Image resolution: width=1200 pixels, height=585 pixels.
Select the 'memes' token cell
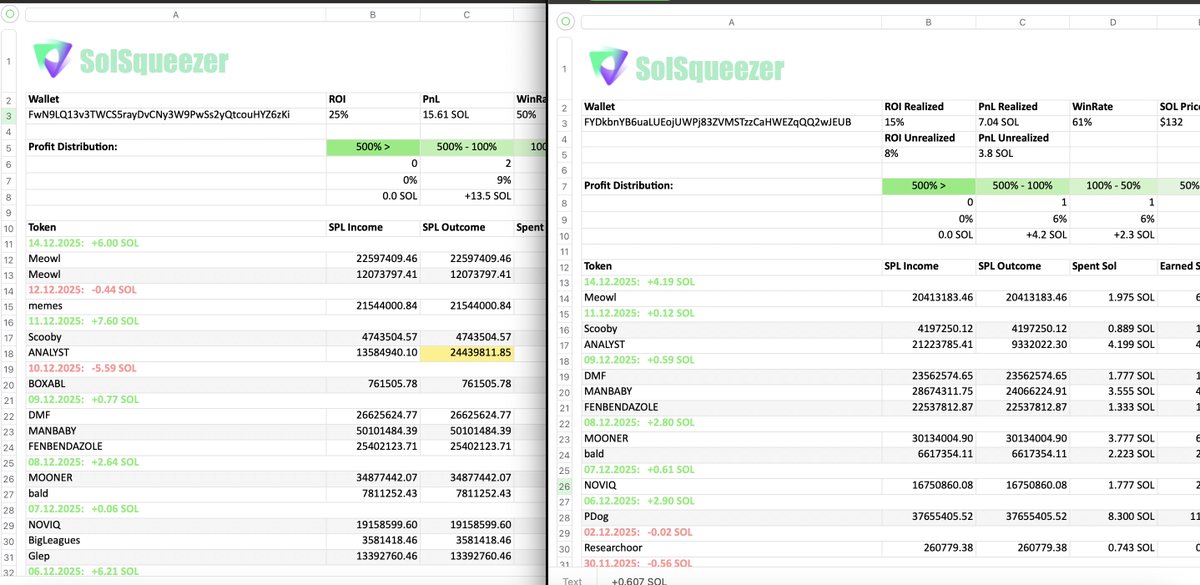click(176, 305)
